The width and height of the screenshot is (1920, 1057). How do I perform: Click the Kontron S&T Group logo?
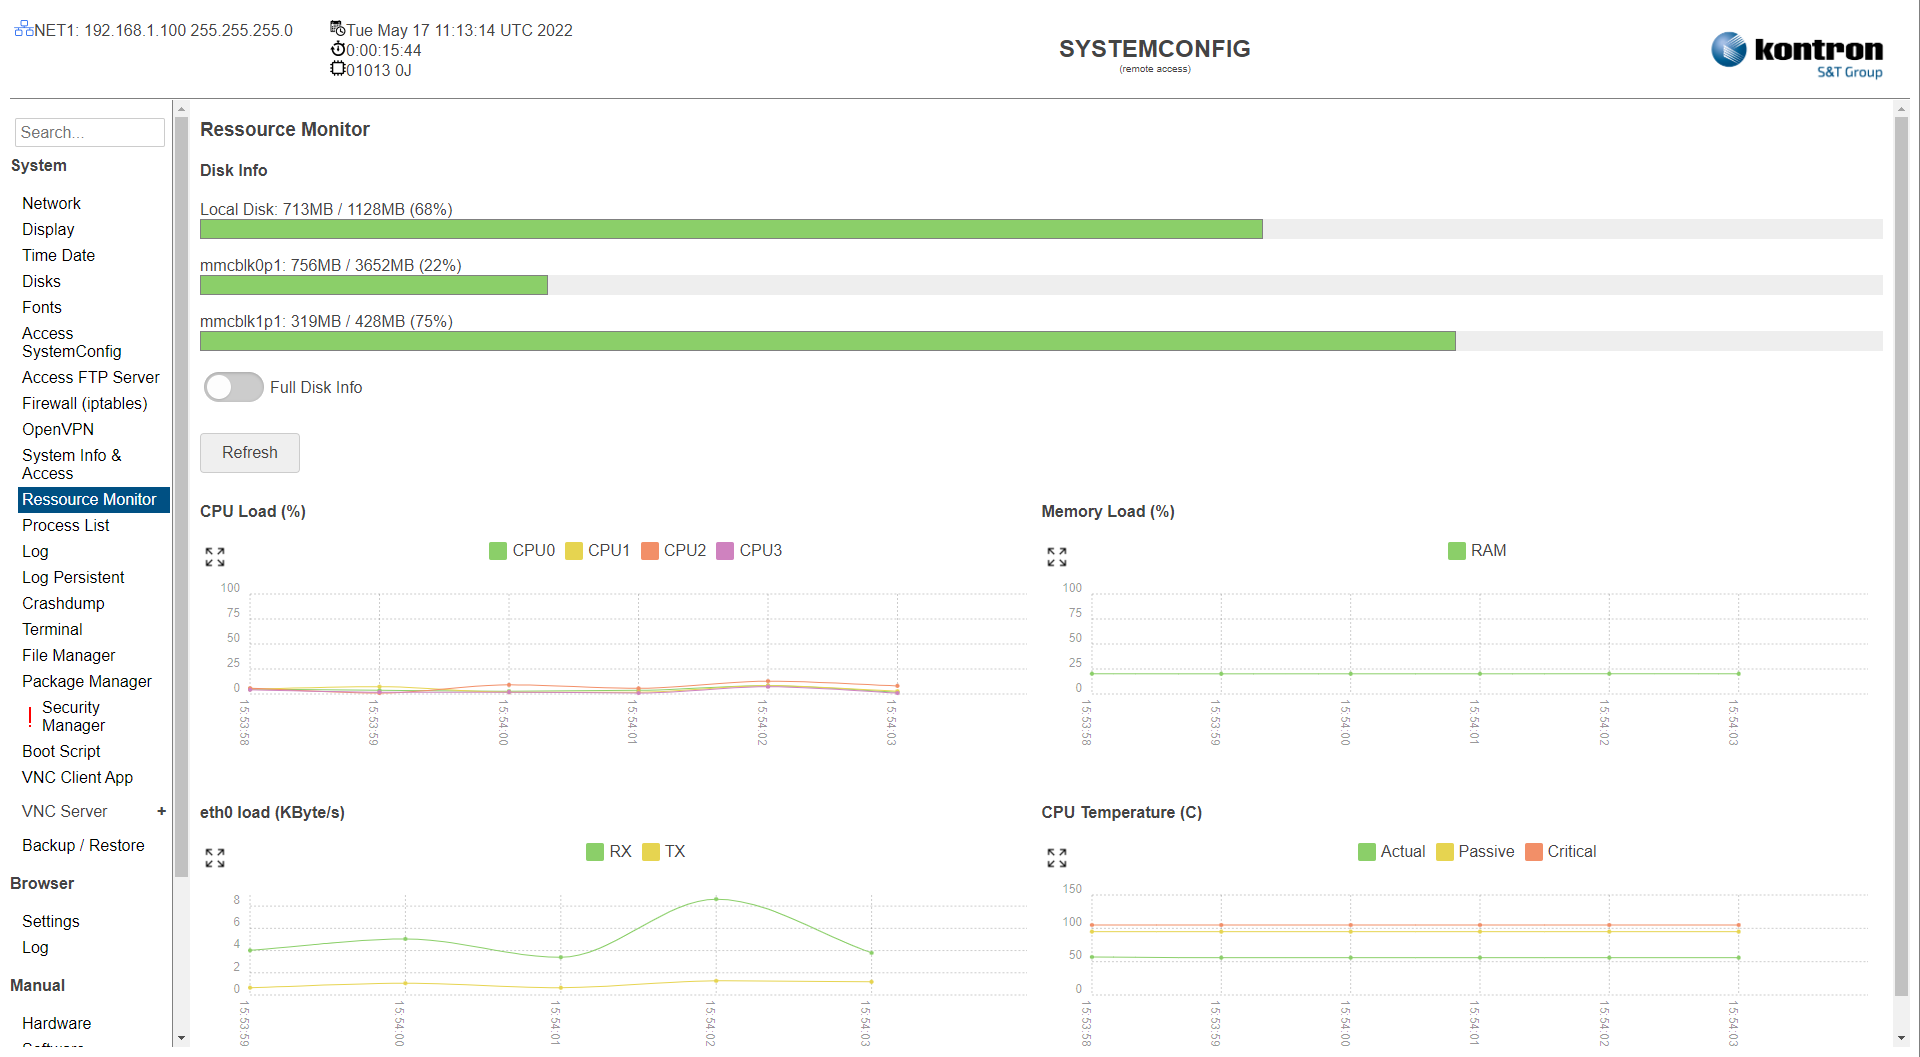[1795, 51]
